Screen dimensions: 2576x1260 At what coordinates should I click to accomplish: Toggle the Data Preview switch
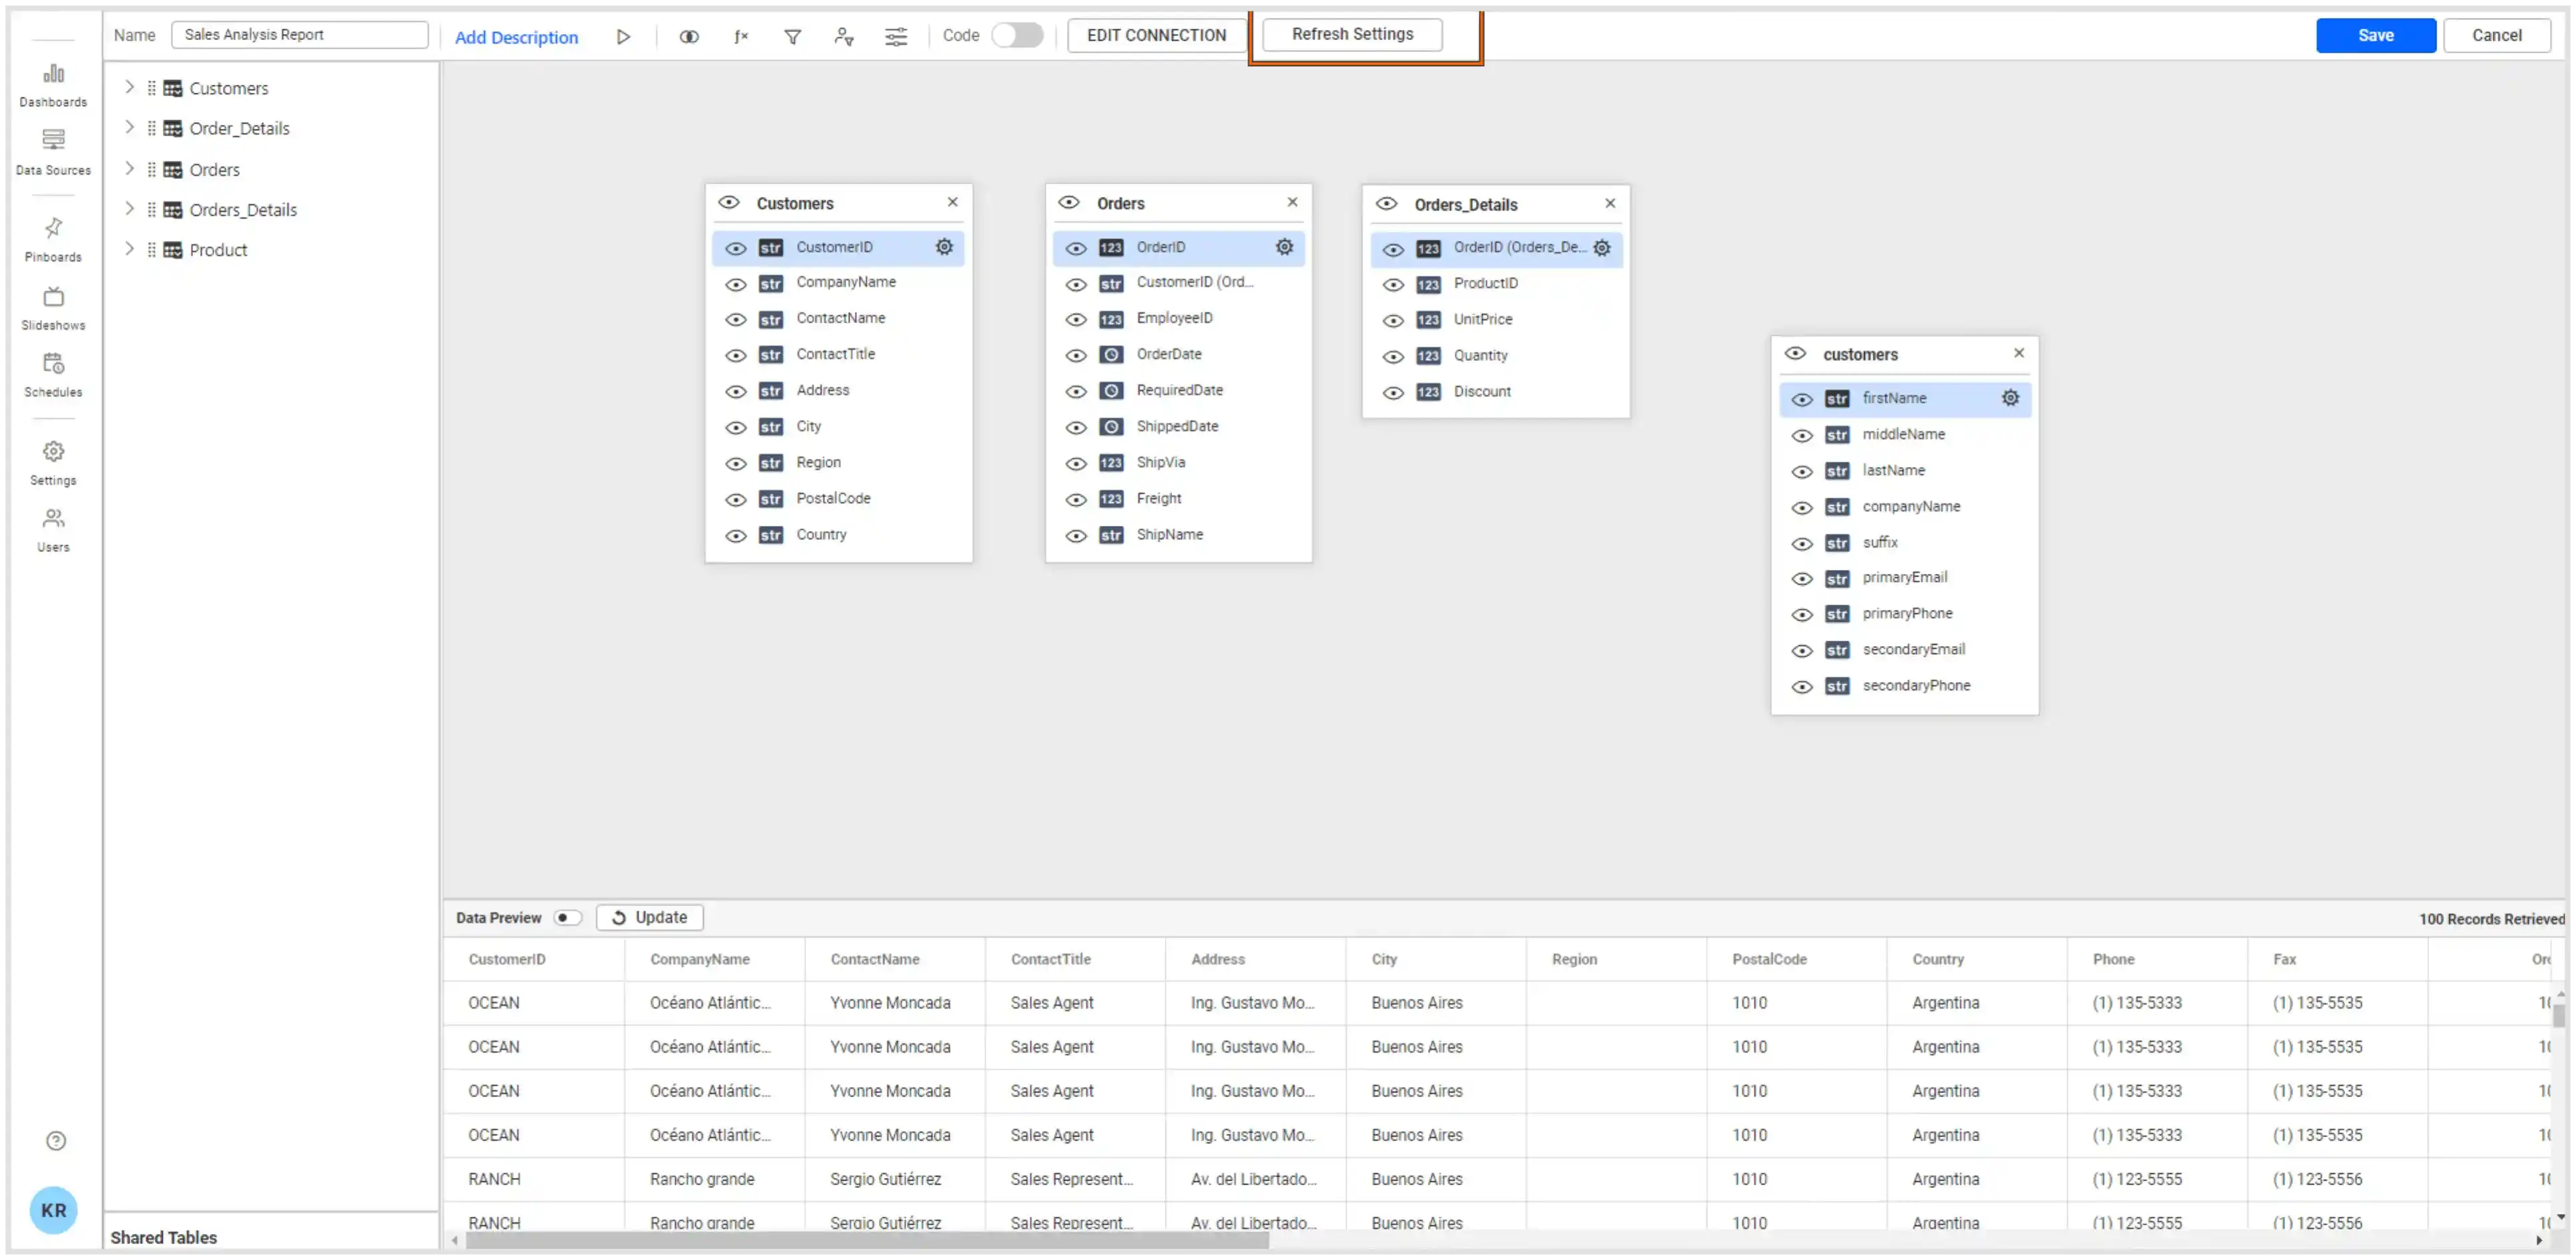[567, 917]
